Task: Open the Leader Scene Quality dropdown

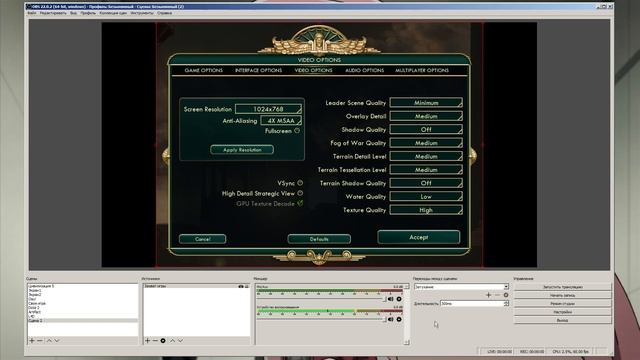Action: point(426,102)
